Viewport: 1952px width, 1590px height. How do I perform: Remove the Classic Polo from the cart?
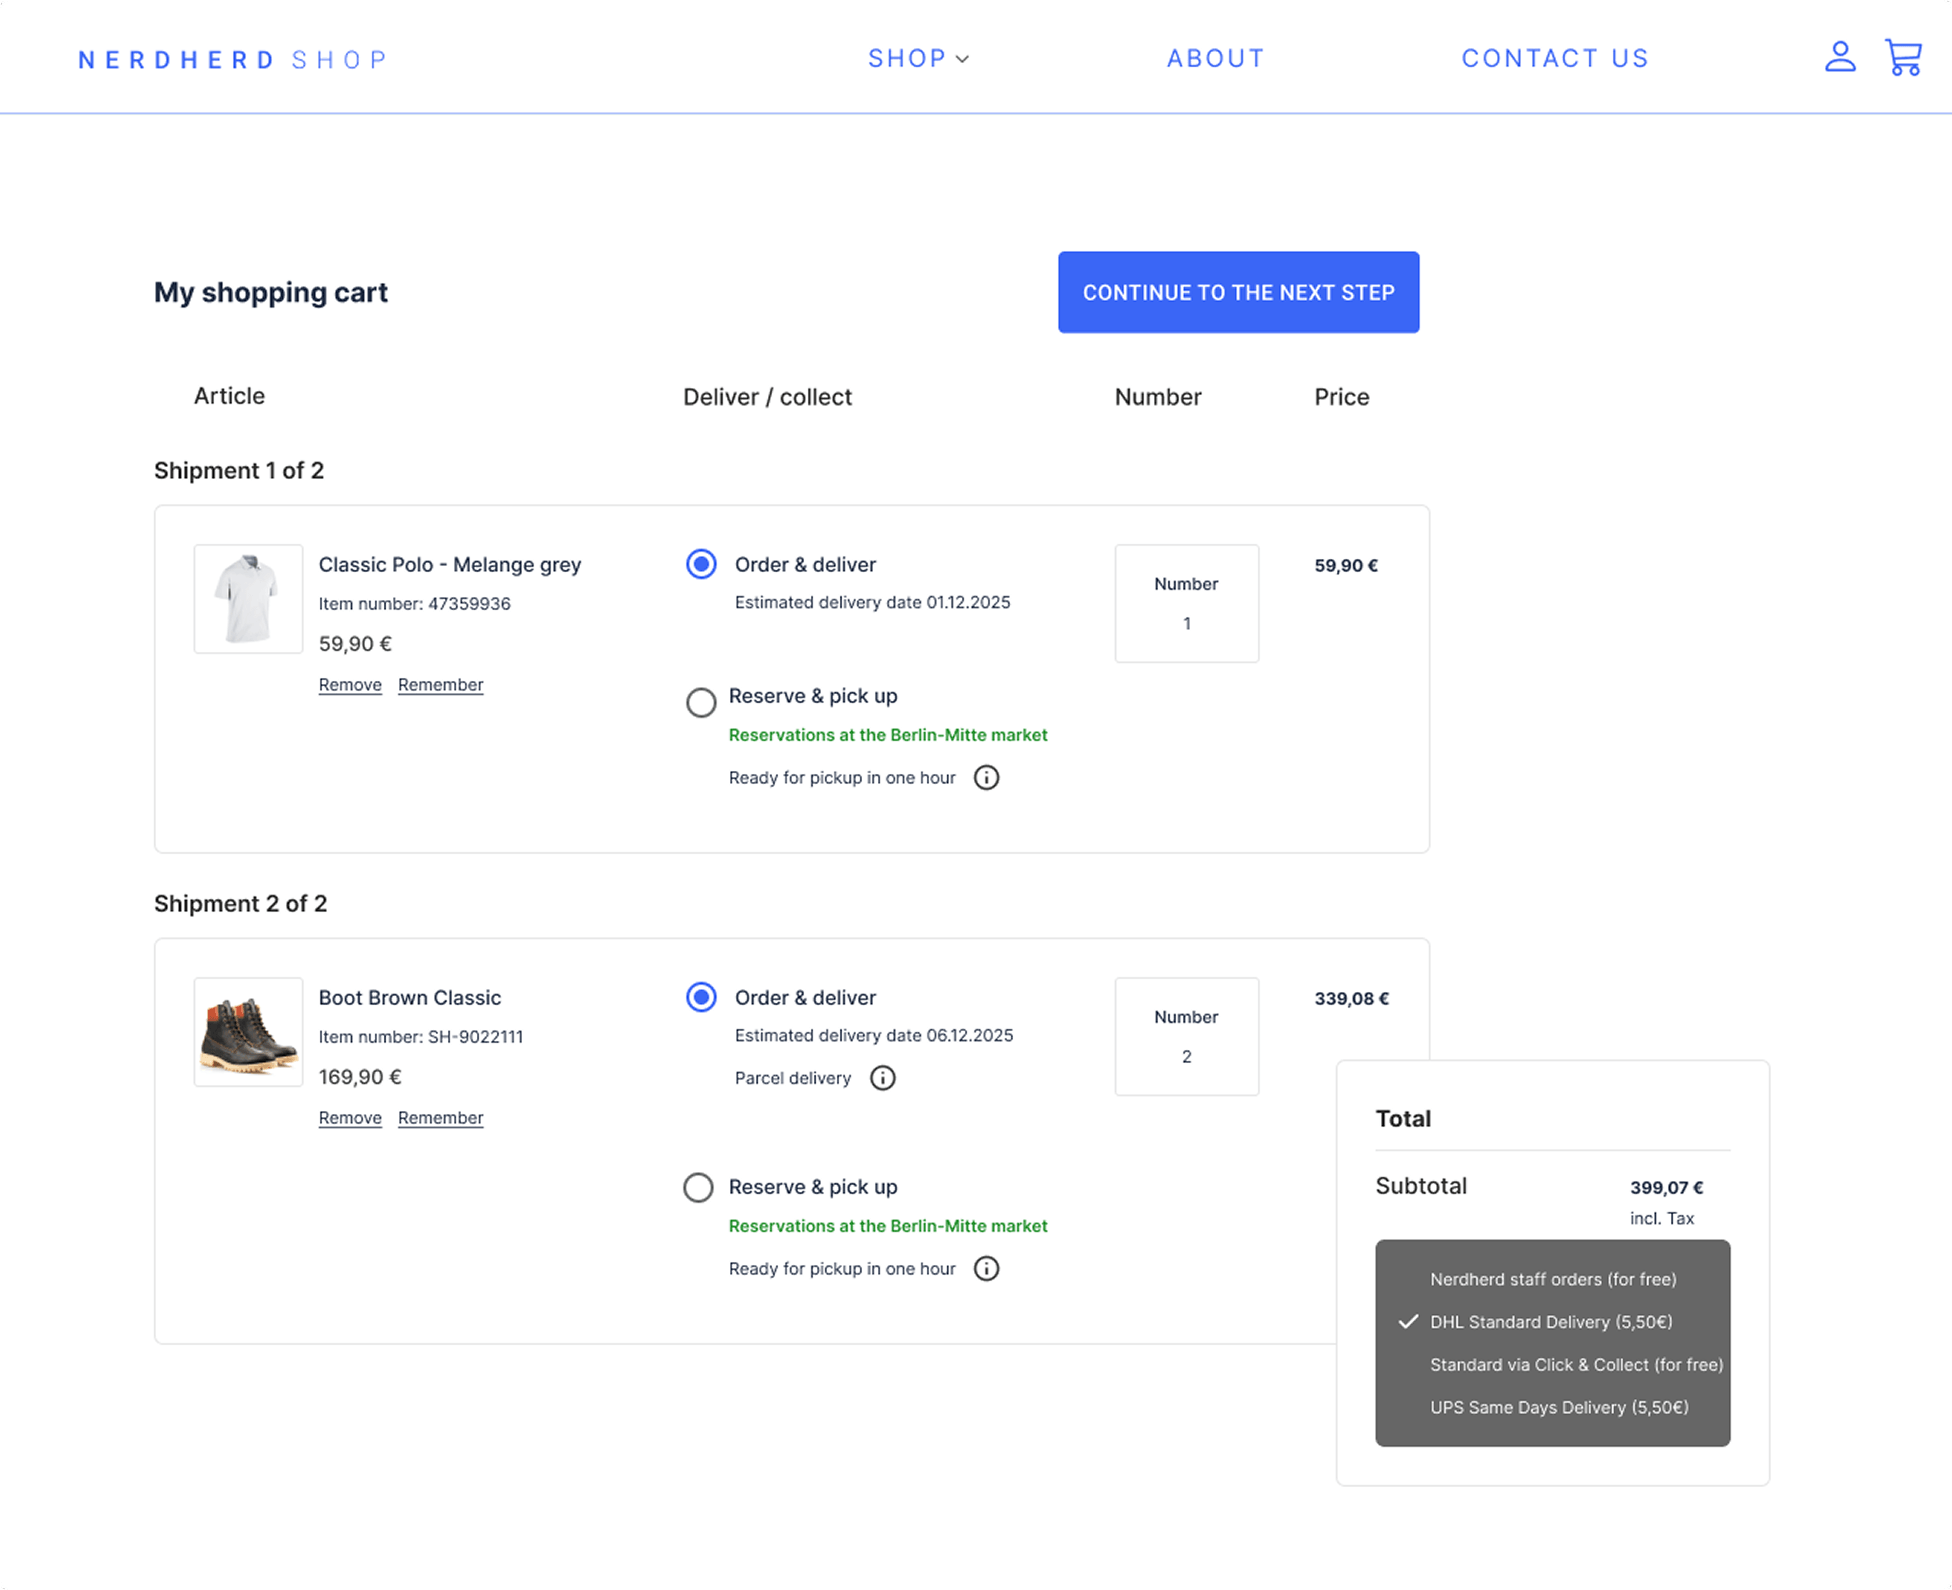(349, 684)
